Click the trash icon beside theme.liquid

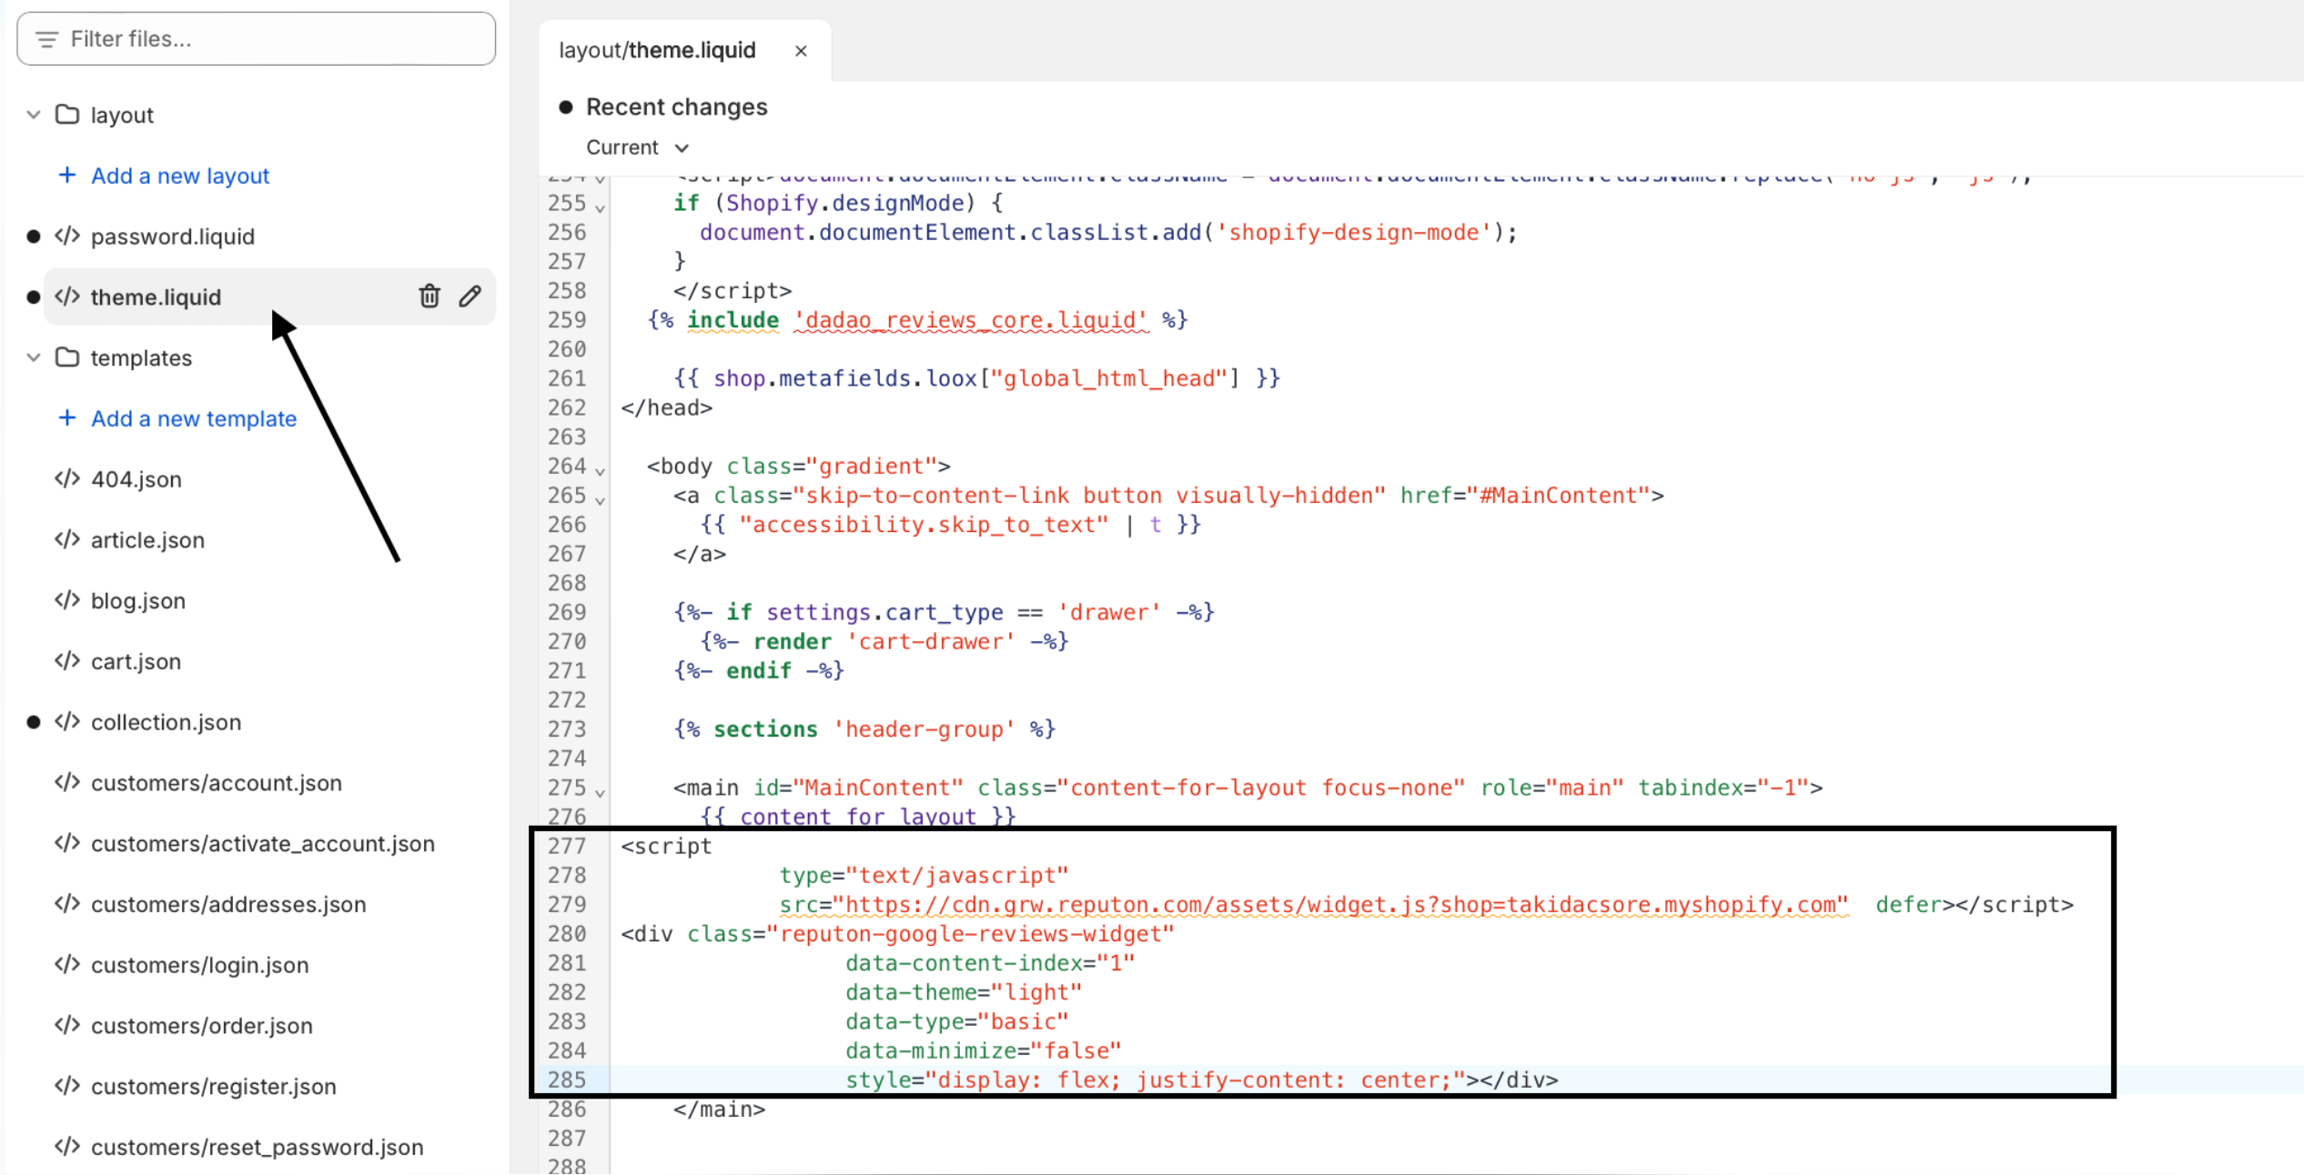[429, 296]
